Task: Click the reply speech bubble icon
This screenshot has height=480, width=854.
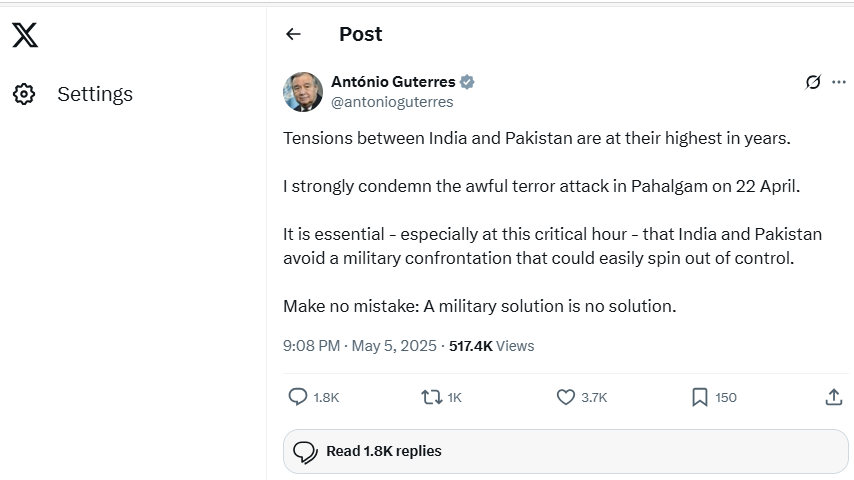Action: tap(298, 397)
